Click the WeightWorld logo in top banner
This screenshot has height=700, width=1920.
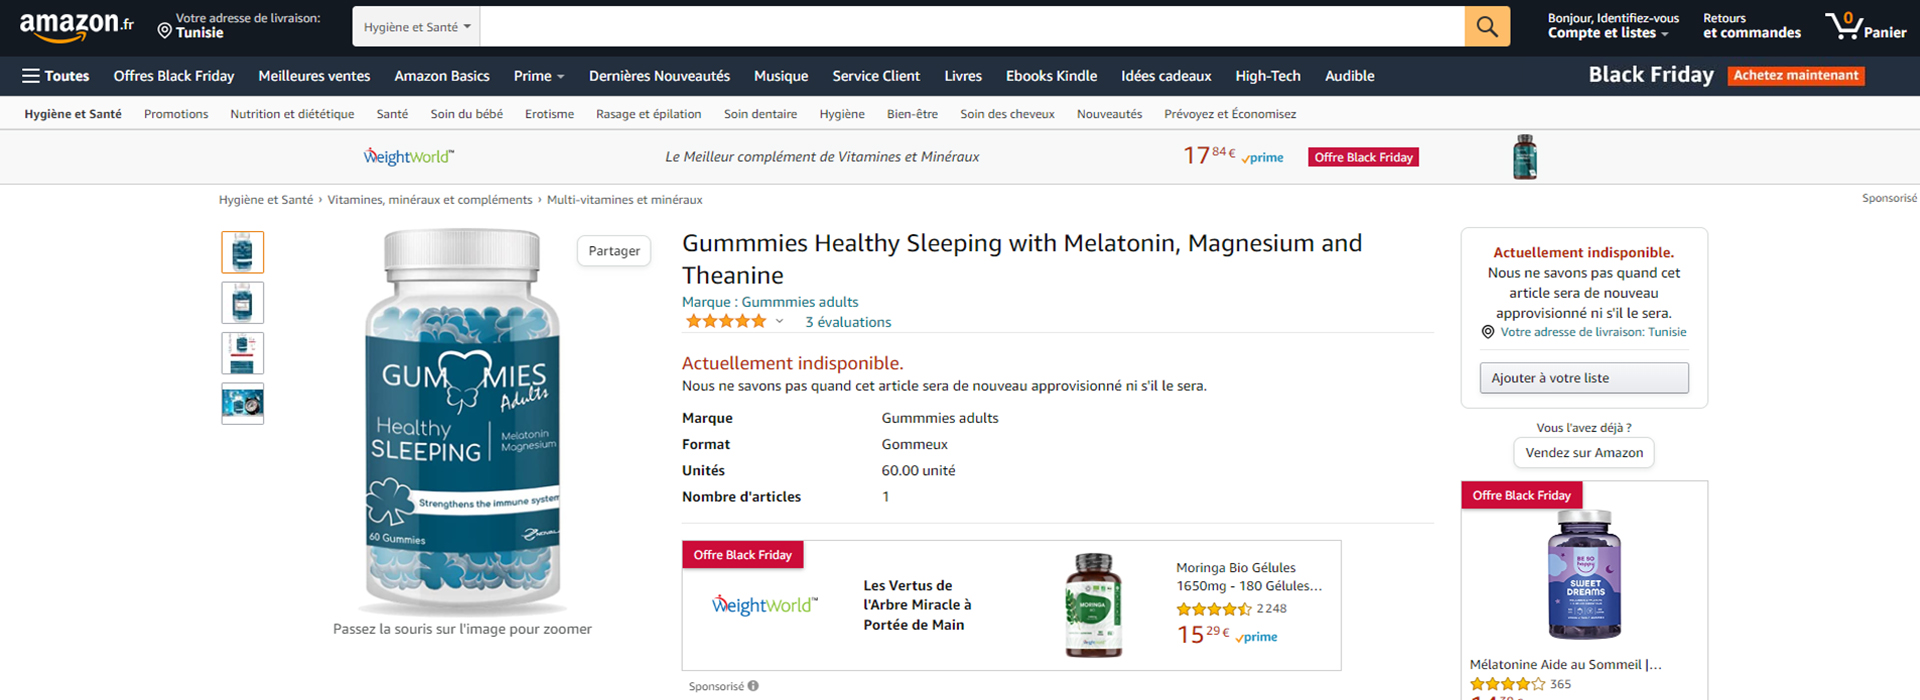coord(408,157)
